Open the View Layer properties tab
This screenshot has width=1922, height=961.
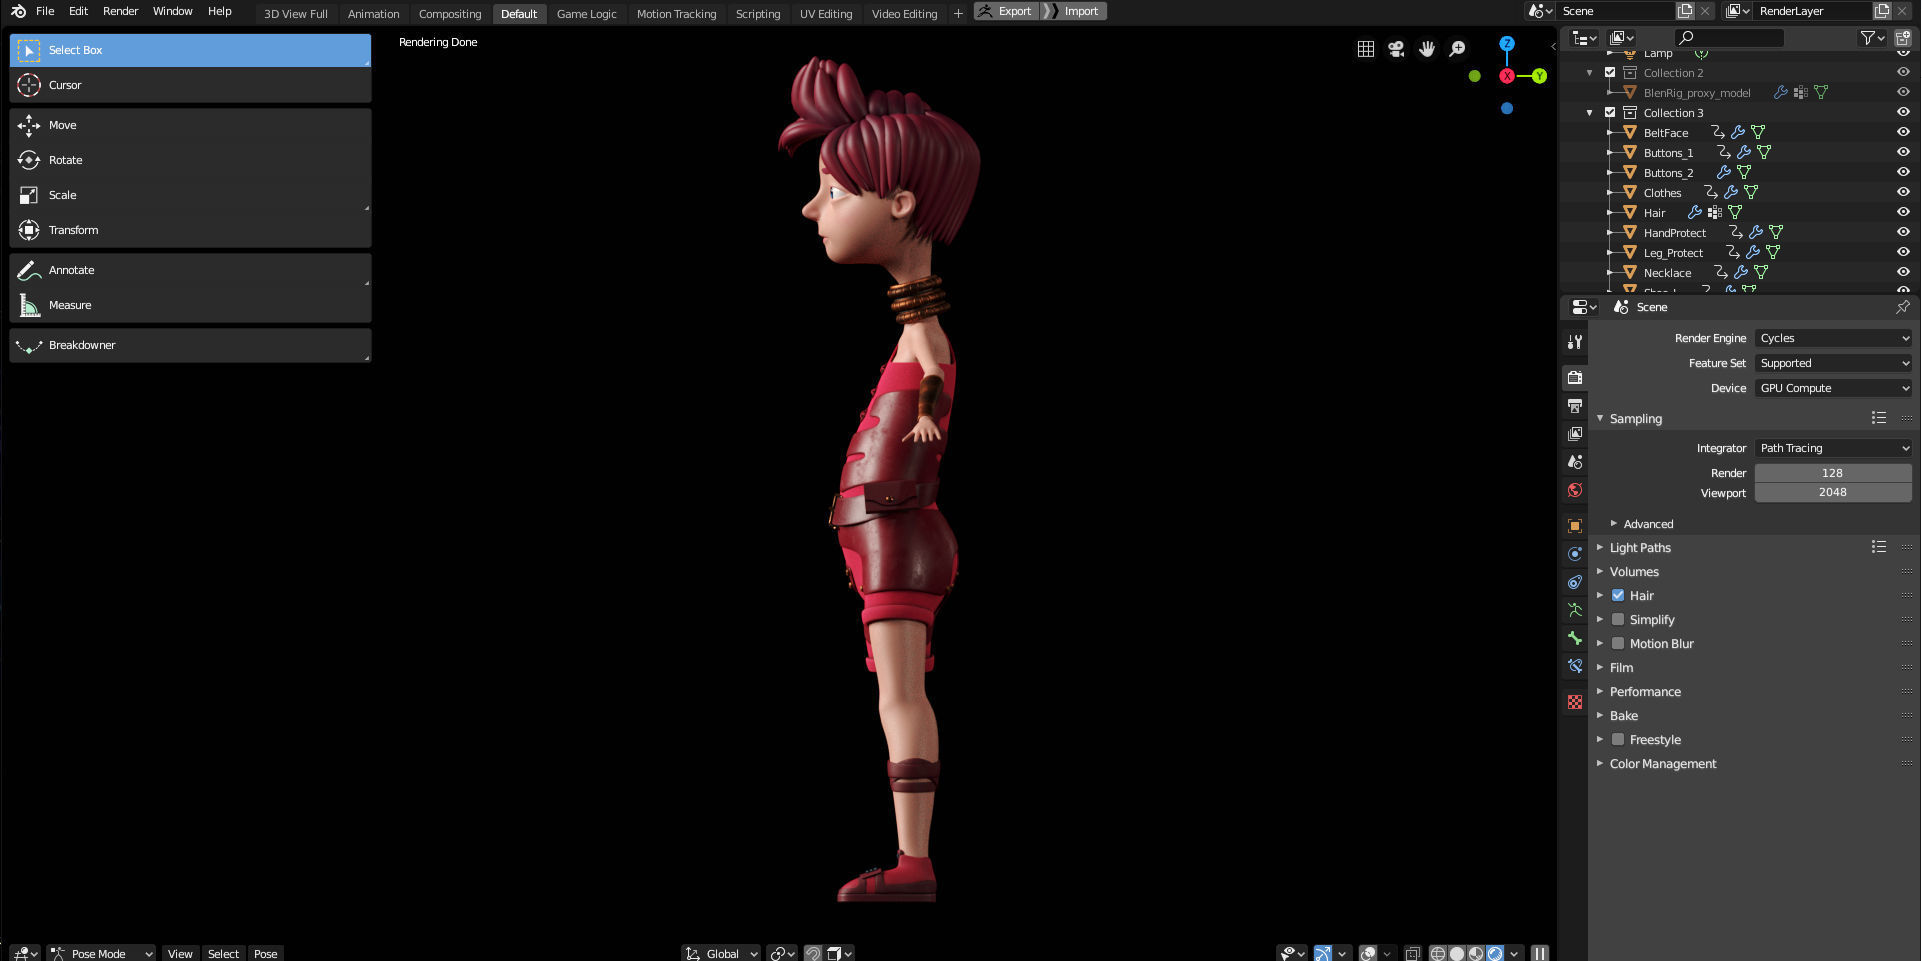1575,433
